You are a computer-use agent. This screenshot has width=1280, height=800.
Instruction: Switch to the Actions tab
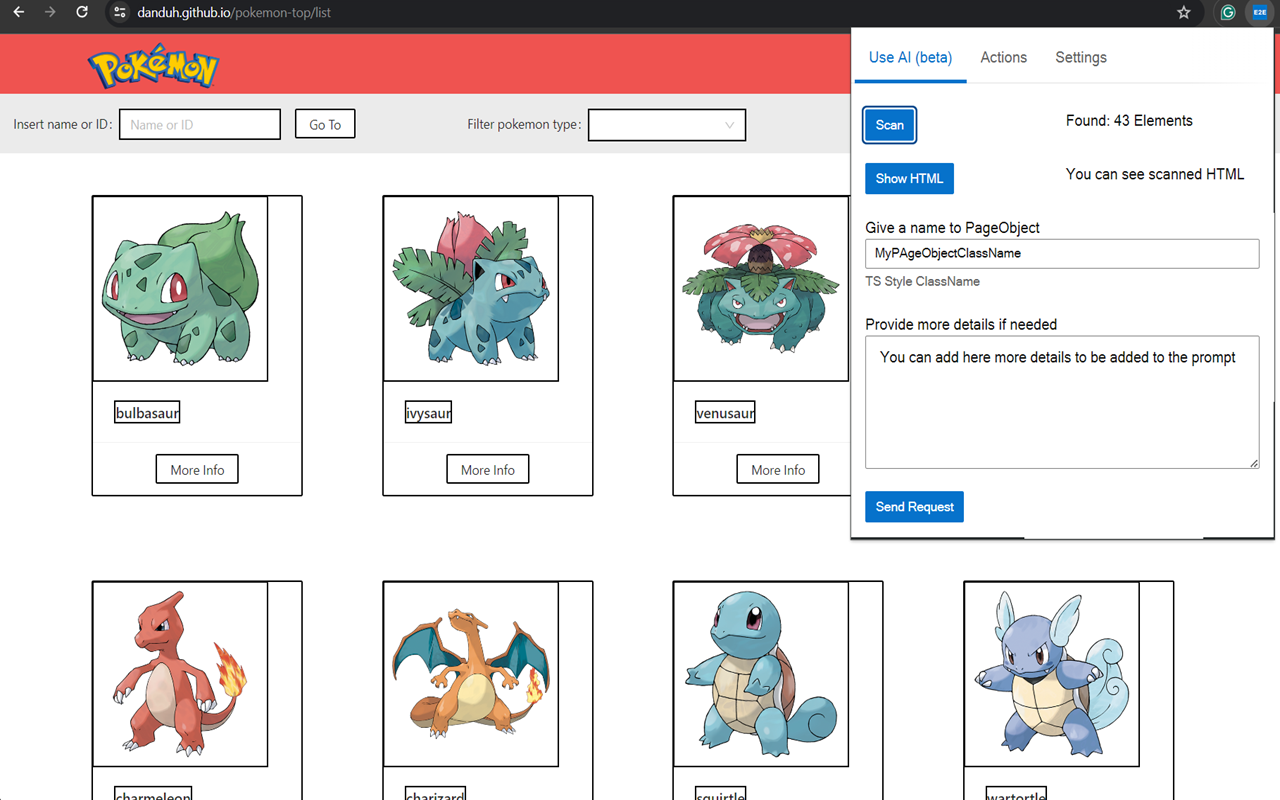click(1003, 57)
